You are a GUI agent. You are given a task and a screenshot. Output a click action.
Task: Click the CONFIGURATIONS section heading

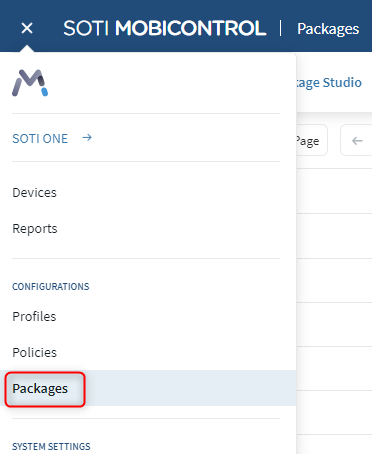click(51, 286)
